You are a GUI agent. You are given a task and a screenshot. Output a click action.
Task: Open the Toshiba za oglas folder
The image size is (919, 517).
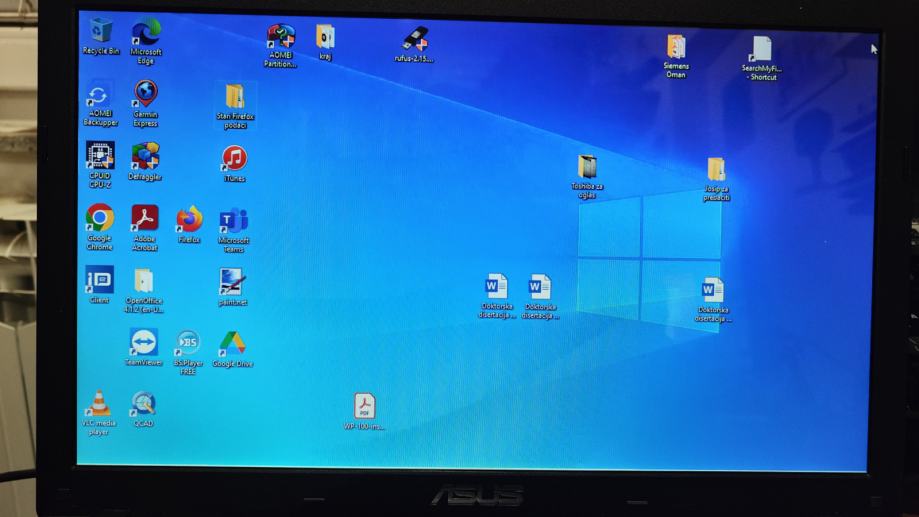pos(587,177)
